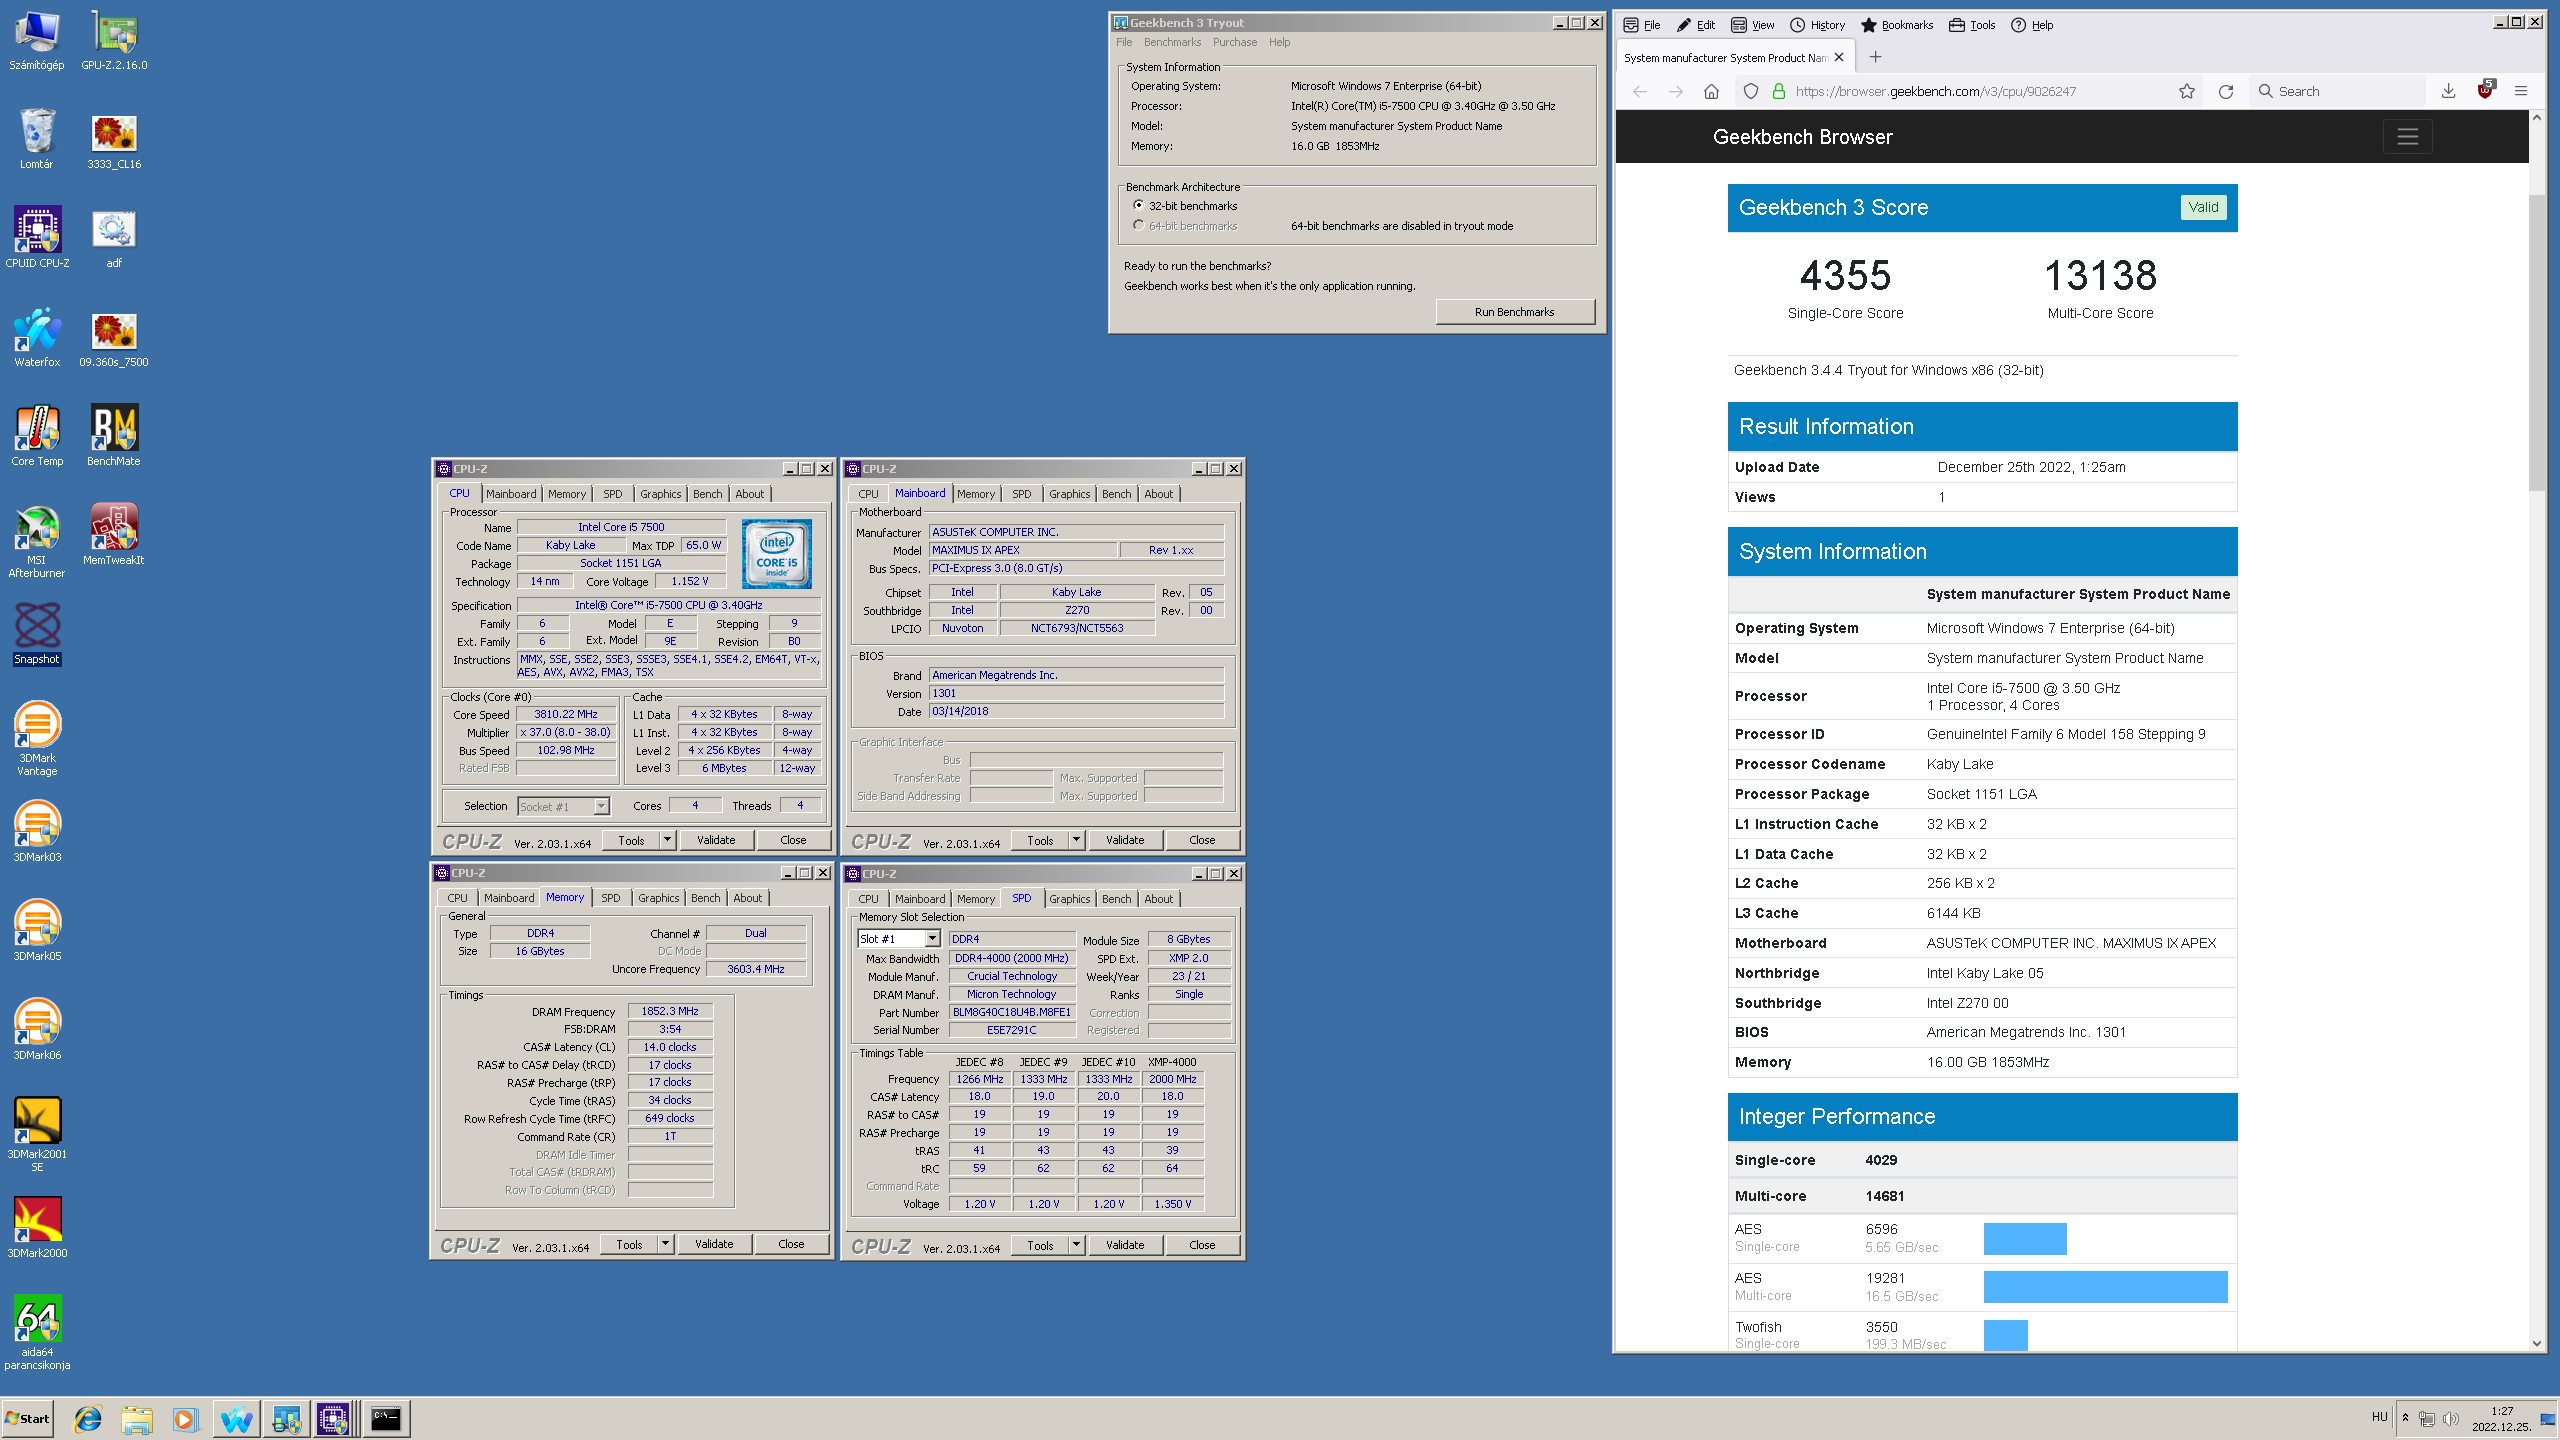Image resolution: width=2560 pixels, height=1440 pixels.
Task: Open the browser application hamburger menu
Action: pyautogui.click(x=2521, y=91)
